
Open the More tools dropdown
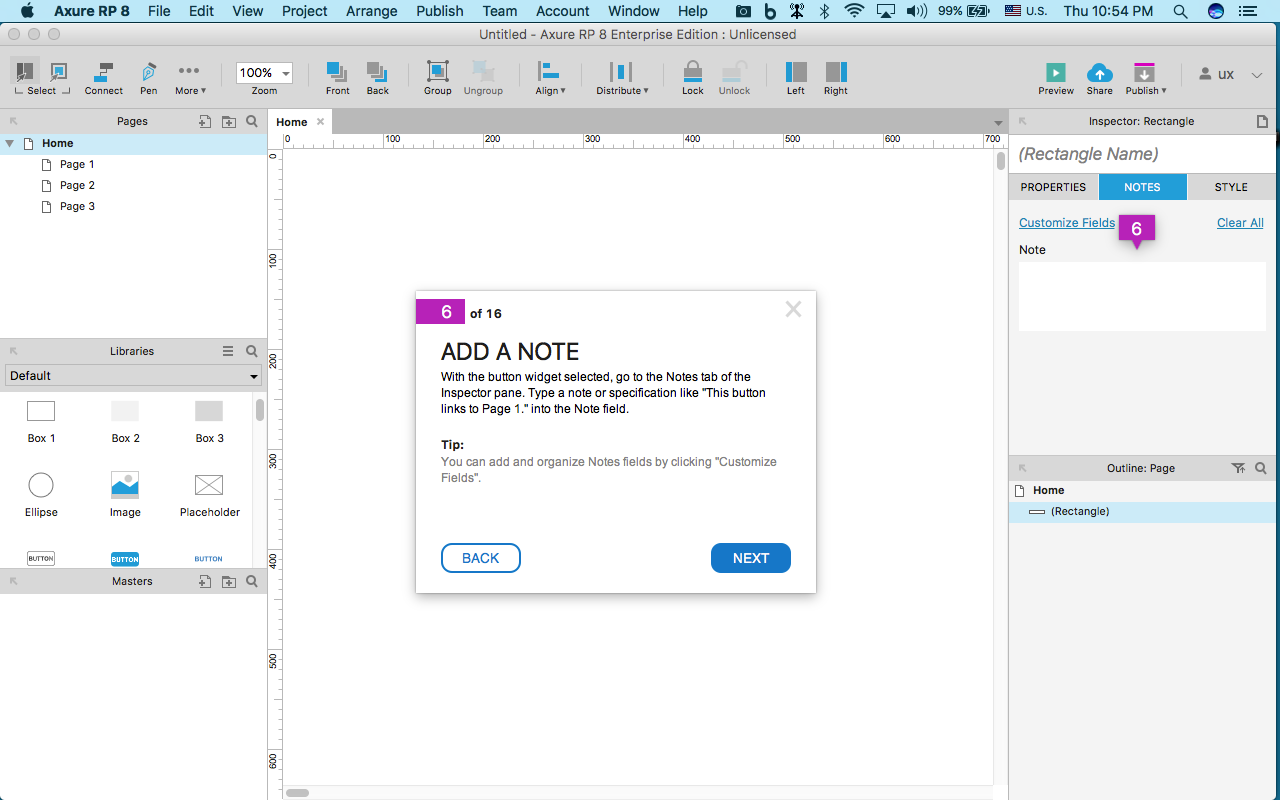pyautogui.click(x=189, y=78)
